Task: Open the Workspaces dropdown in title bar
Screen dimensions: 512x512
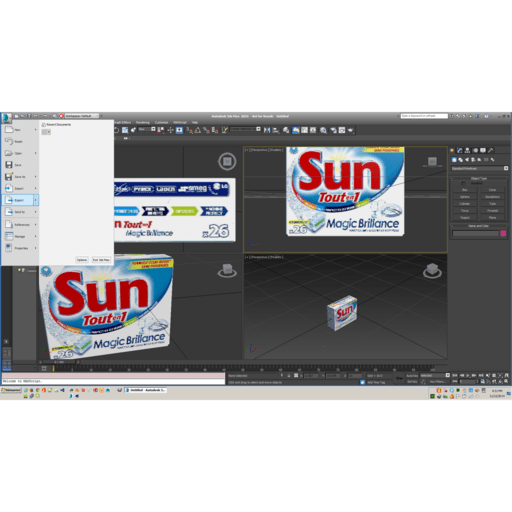Action: pos(82,116)
